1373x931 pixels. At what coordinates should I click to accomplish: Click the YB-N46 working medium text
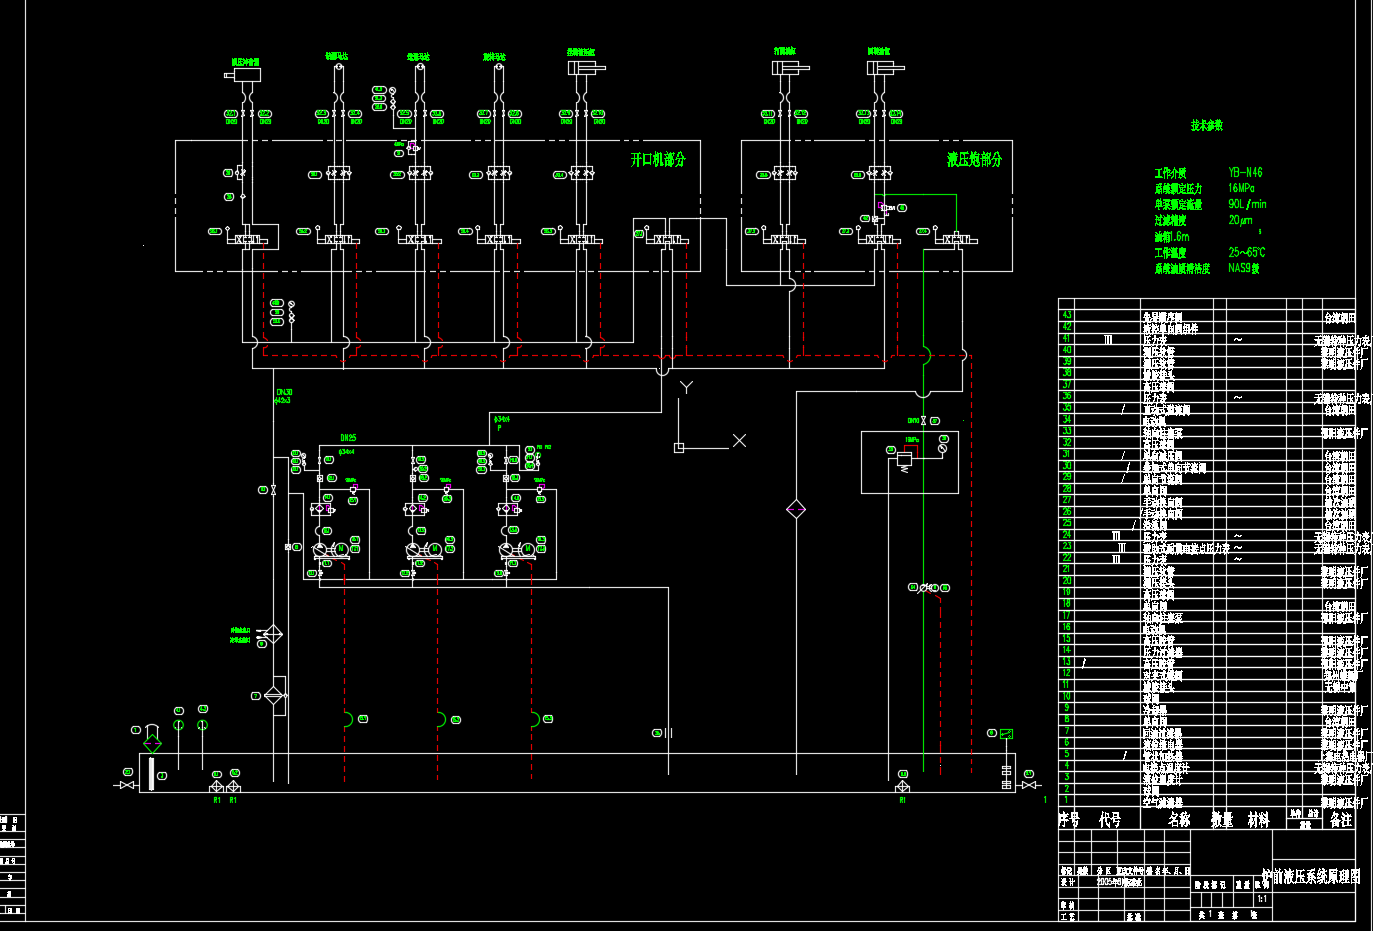1245,172
